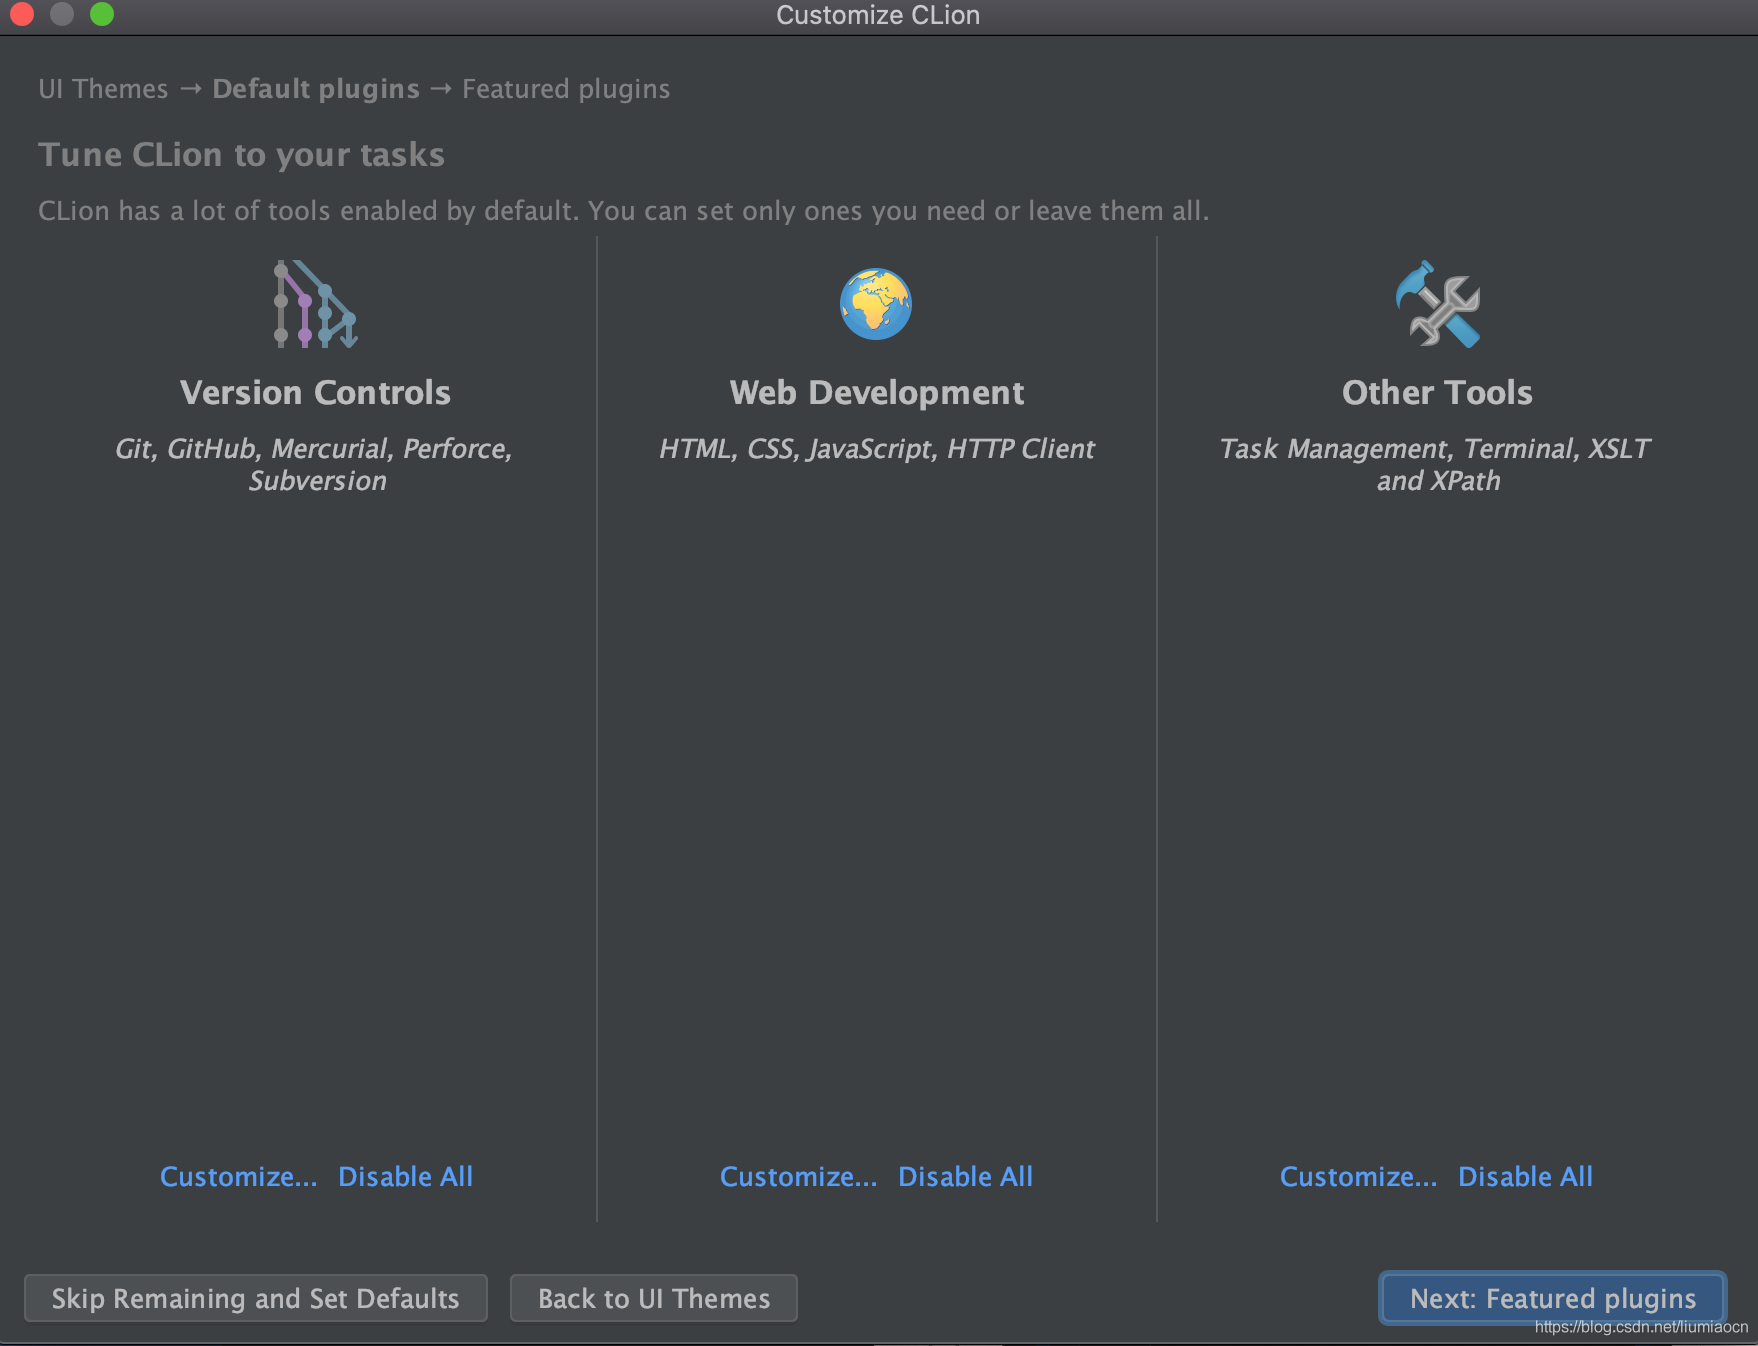The width and height of the screenshot is (1758, 1346).
Task: Click the HTML, CSS, JavaScript description text
Action: [x=877, y=449]
